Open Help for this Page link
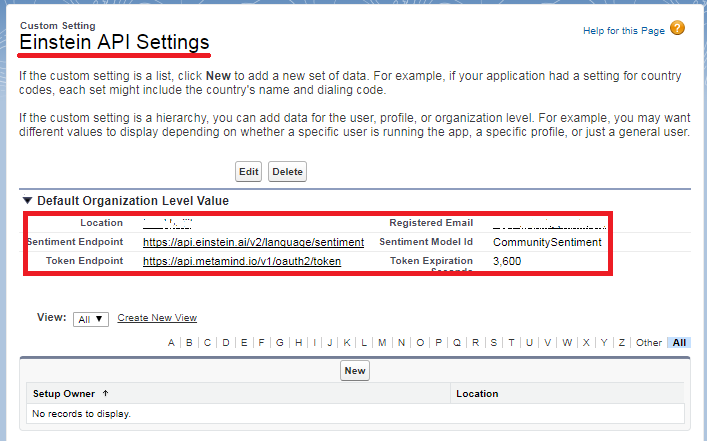Viewport: 707px width, 441px height. click(x=624, y=31)
